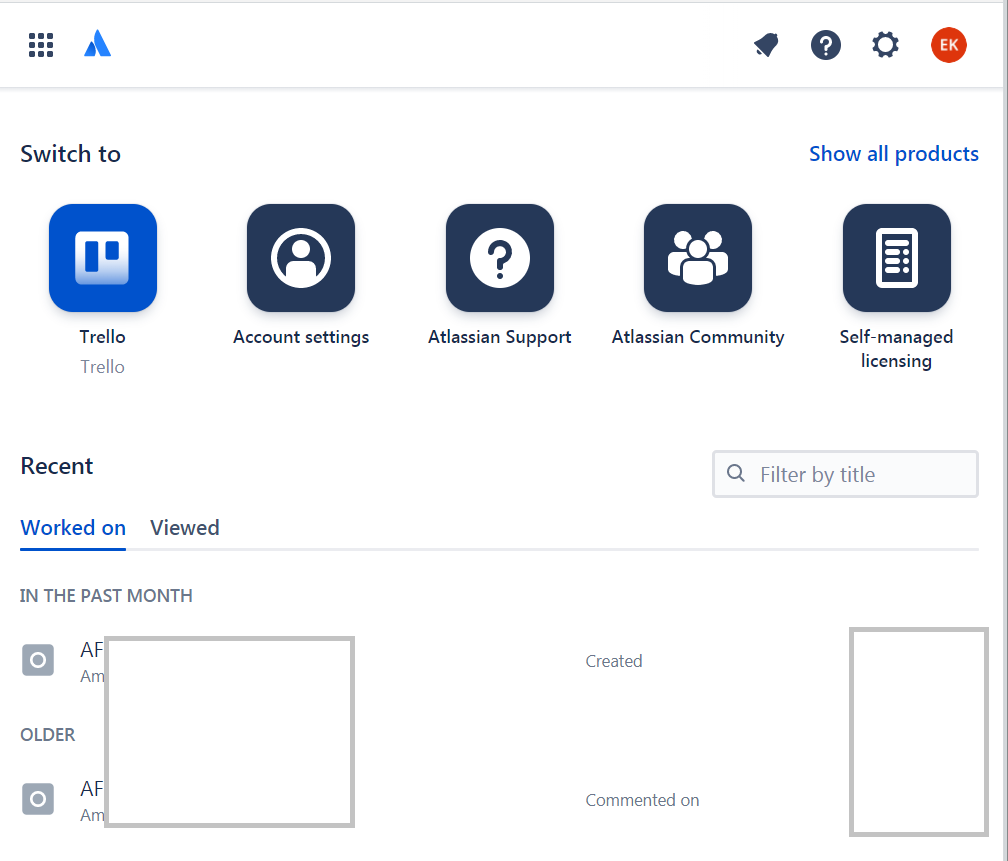Open the Created item from the past month

pos(499,661)
